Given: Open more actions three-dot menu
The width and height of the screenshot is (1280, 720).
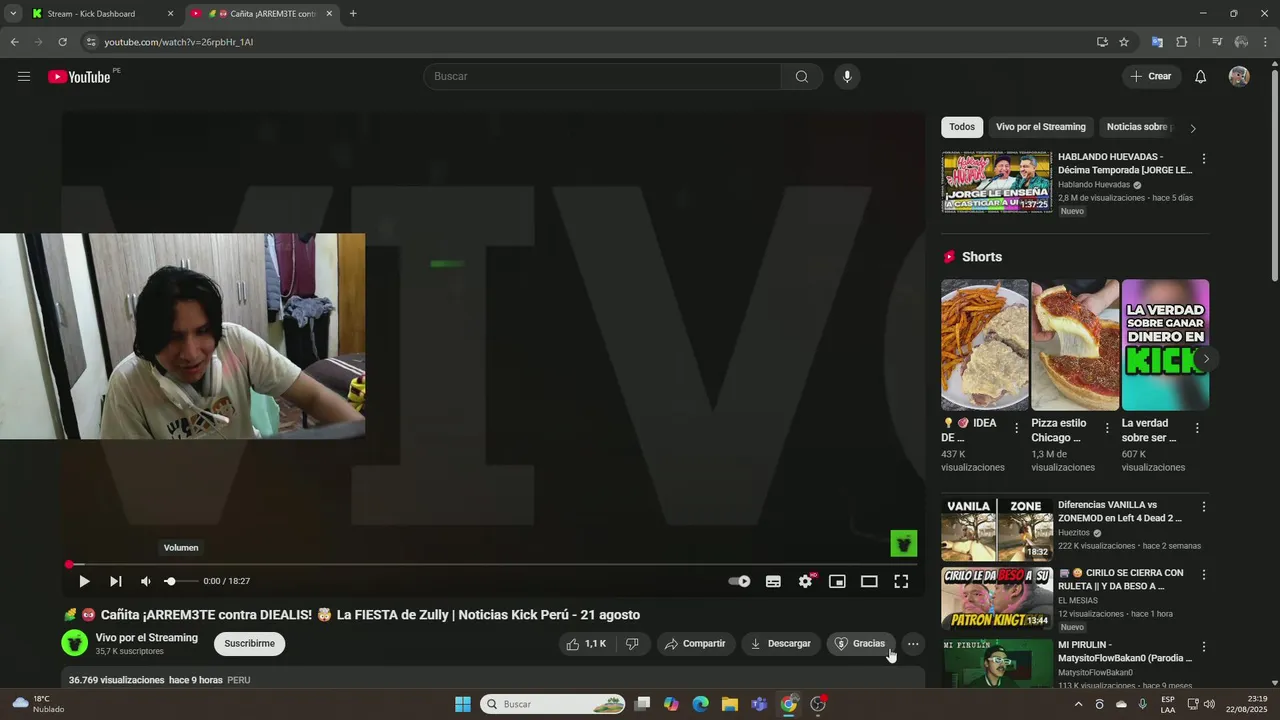Looking at the screenshot, I should [913, 644].
